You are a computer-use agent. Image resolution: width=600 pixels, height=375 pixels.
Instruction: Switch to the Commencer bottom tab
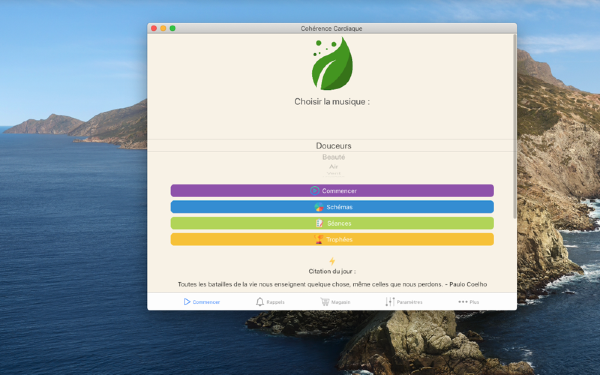coord(201,302)
